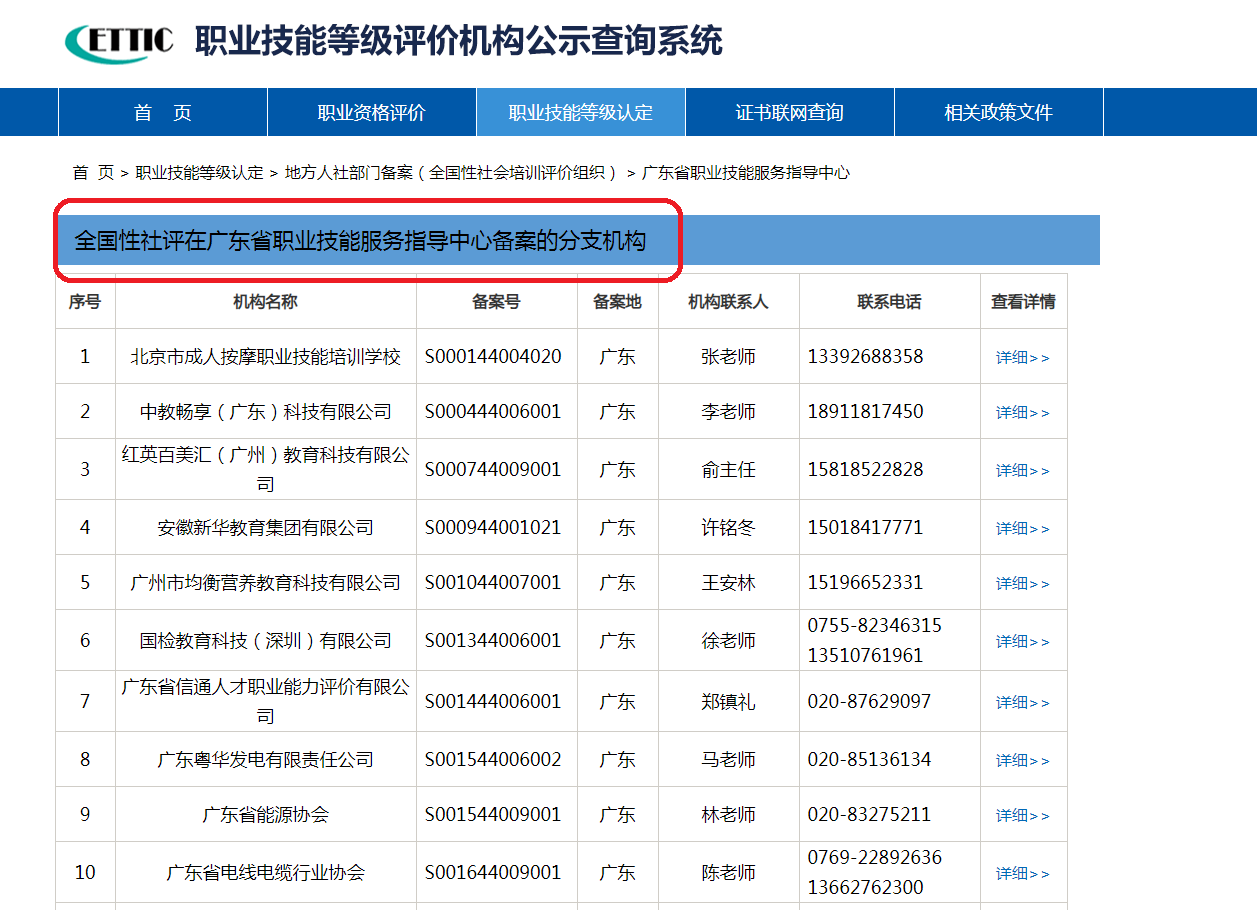Click the organization name 广东省能源协会
The width and height of the screenshot is (1257, 910).
click(266, 815)
